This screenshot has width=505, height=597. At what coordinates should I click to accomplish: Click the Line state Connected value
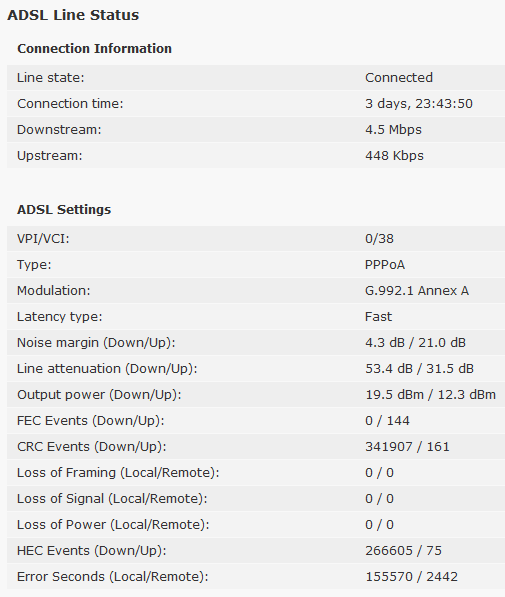(399, 78)
